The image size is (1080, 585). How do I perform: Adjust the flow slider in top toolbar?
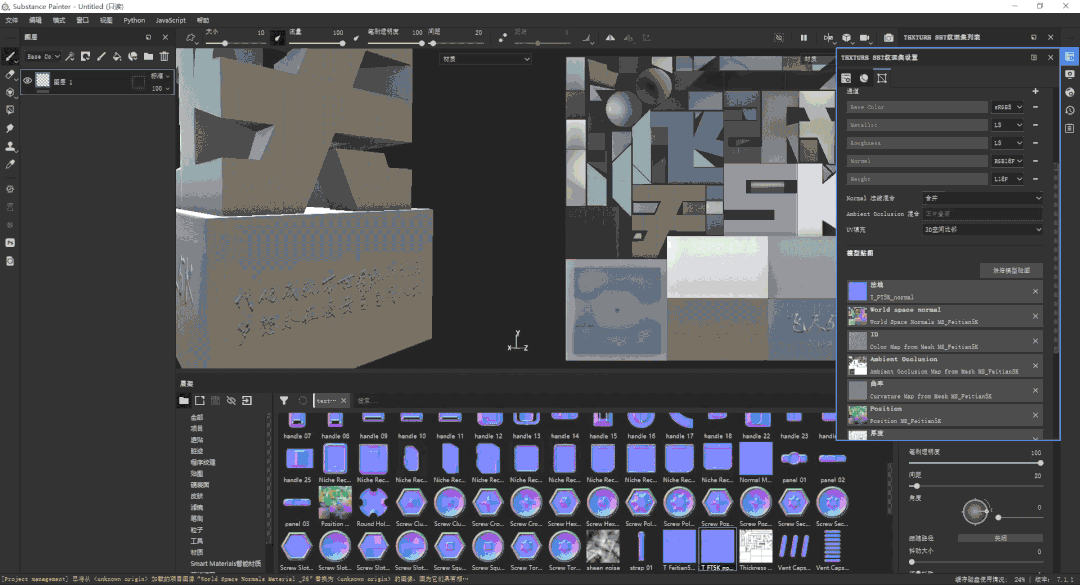pos(317,43)
